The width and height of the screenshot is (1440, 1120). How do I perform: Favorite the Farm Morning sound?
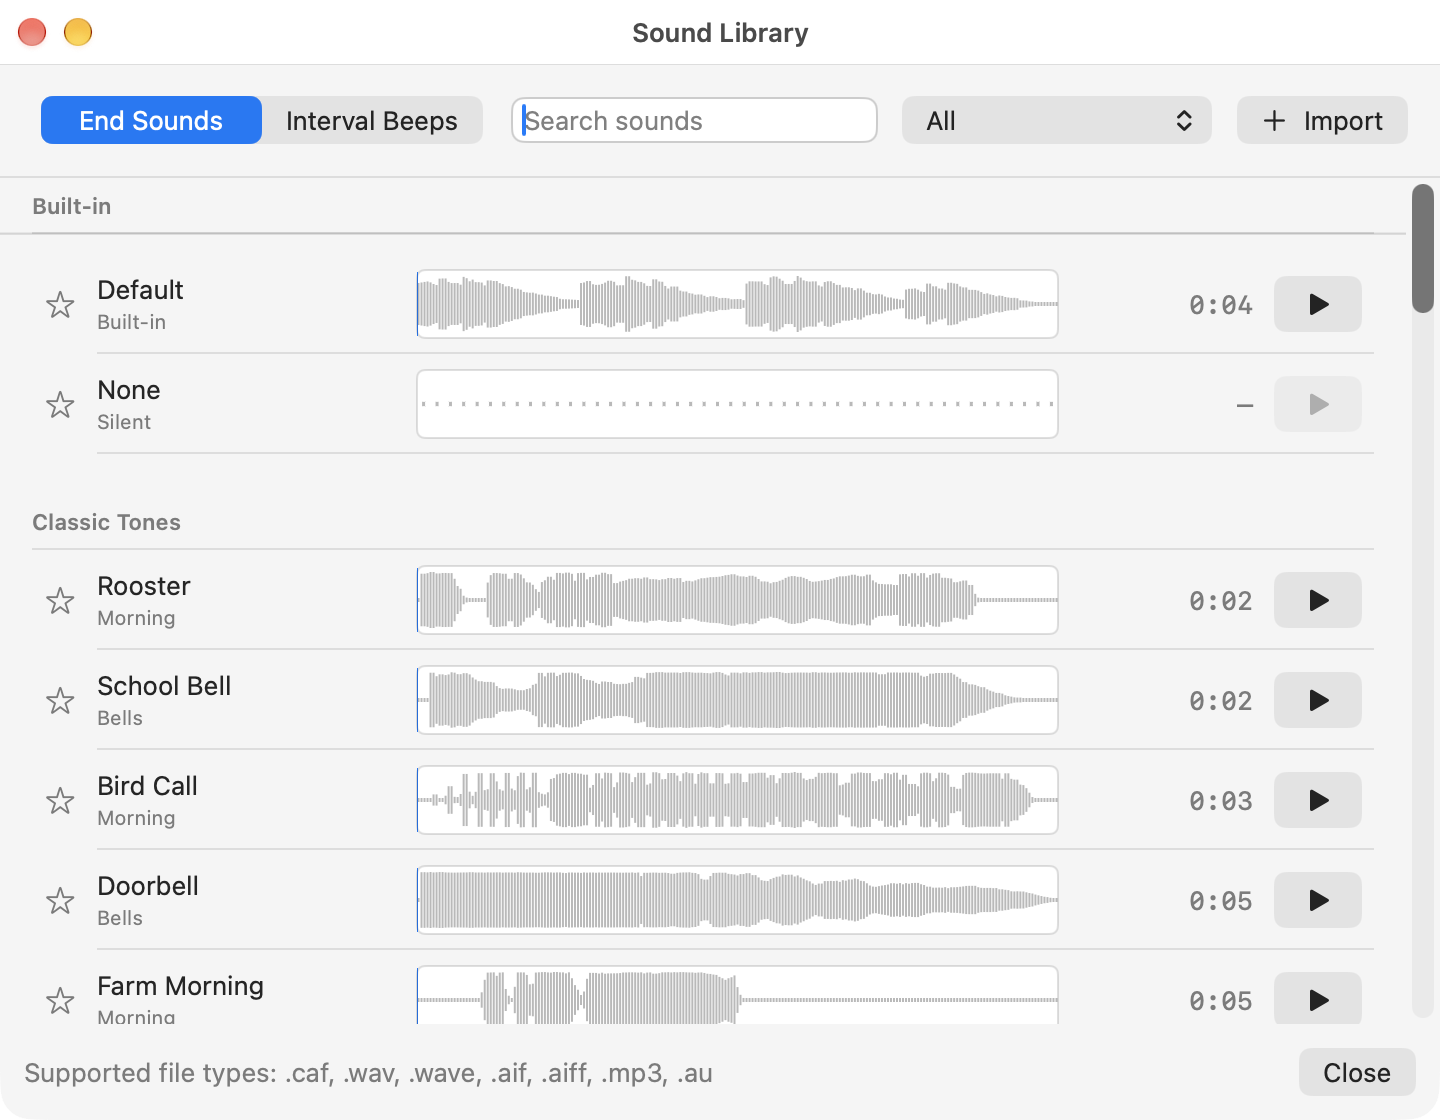point(60,1001)
